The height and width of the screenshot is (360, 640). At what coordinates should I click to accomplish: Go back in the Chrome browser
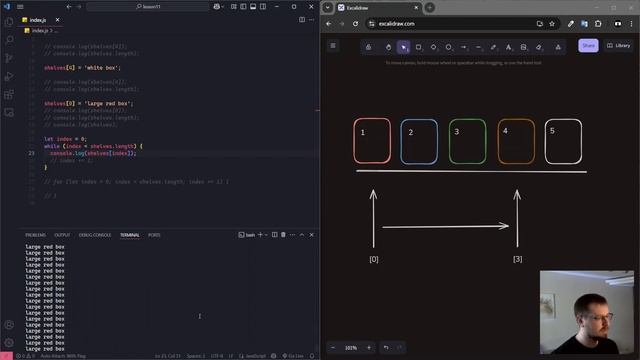(x=329, y=24)
